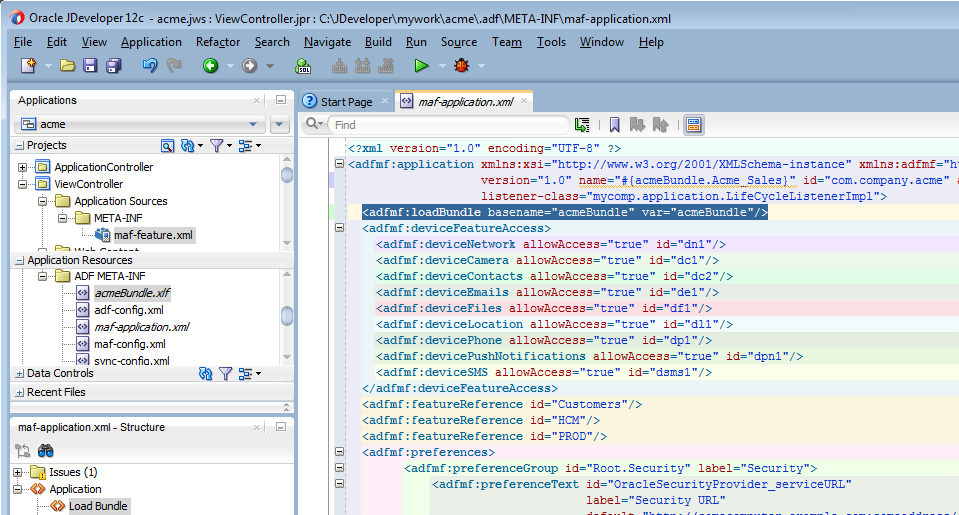Screen dimensions: 959x515
Task: Click the highlighted editor toolbar icon after bookmarks
Action: [x=694, y=125]
